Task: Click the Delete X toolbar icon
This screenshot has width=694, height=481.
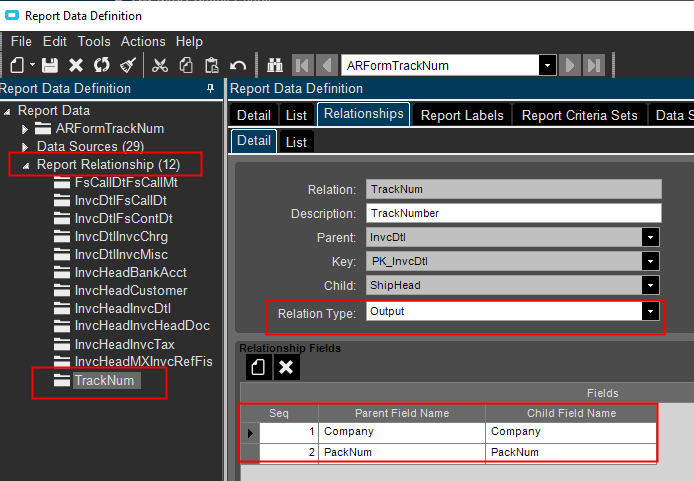Action: coord(76,65)
